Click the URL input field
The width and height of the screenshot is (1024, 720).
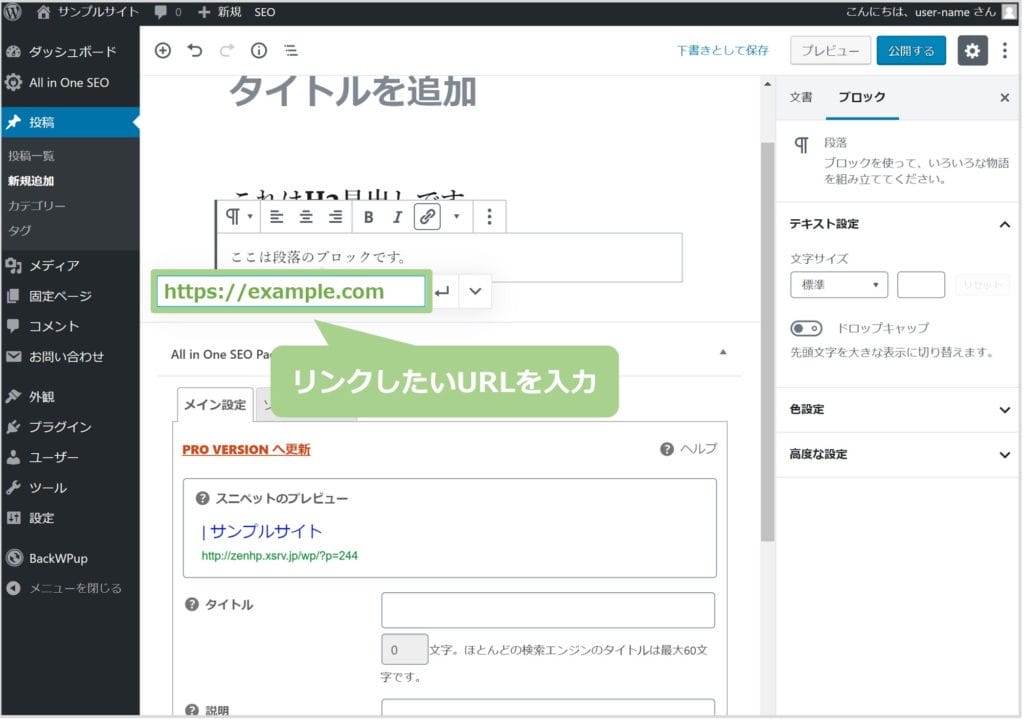pyautogui.click(x=290, y=292)
